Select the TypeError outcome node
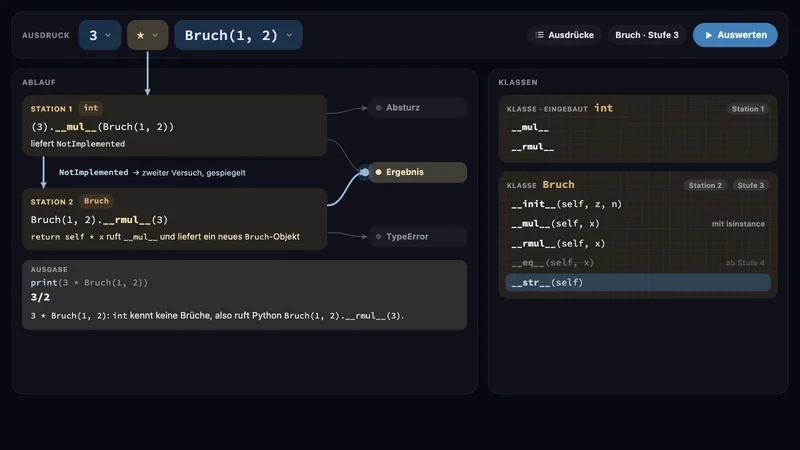 click(x=417, y=237)
